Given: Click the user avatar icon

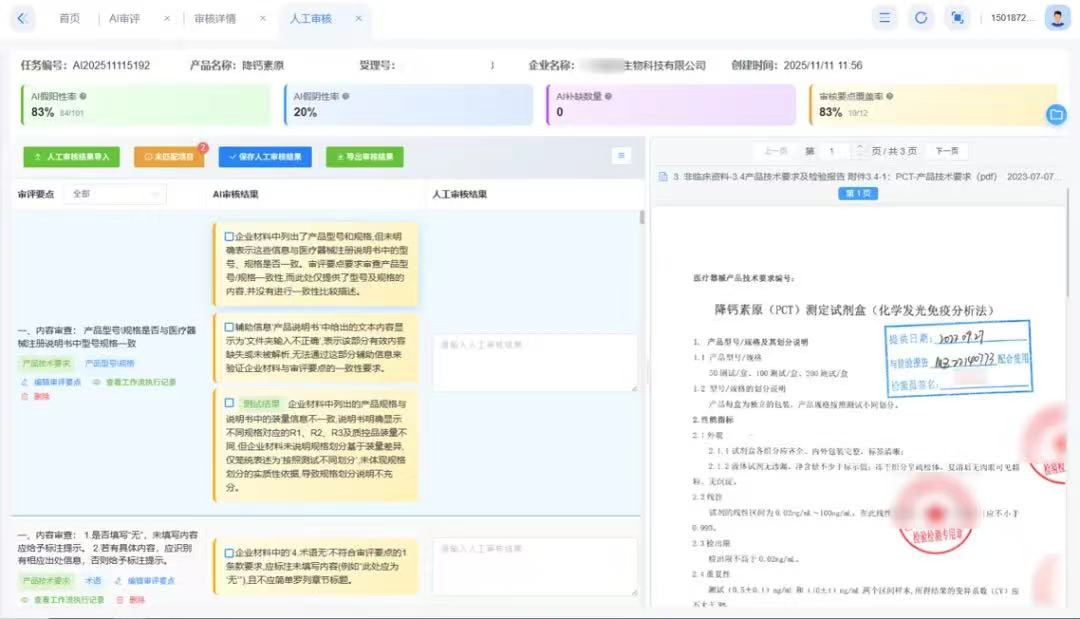Looking at the screenshot, I should 1057,18.
